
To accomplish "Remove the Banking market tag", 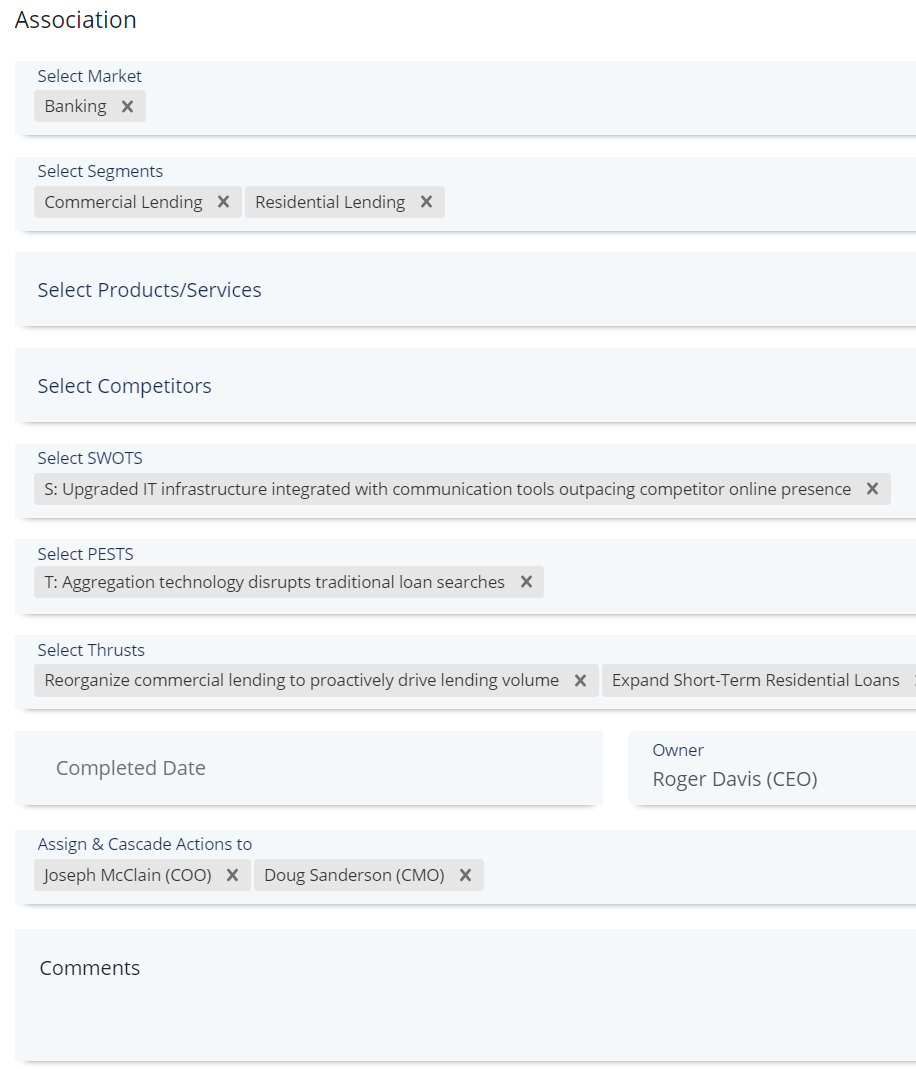I will (127, 106).
